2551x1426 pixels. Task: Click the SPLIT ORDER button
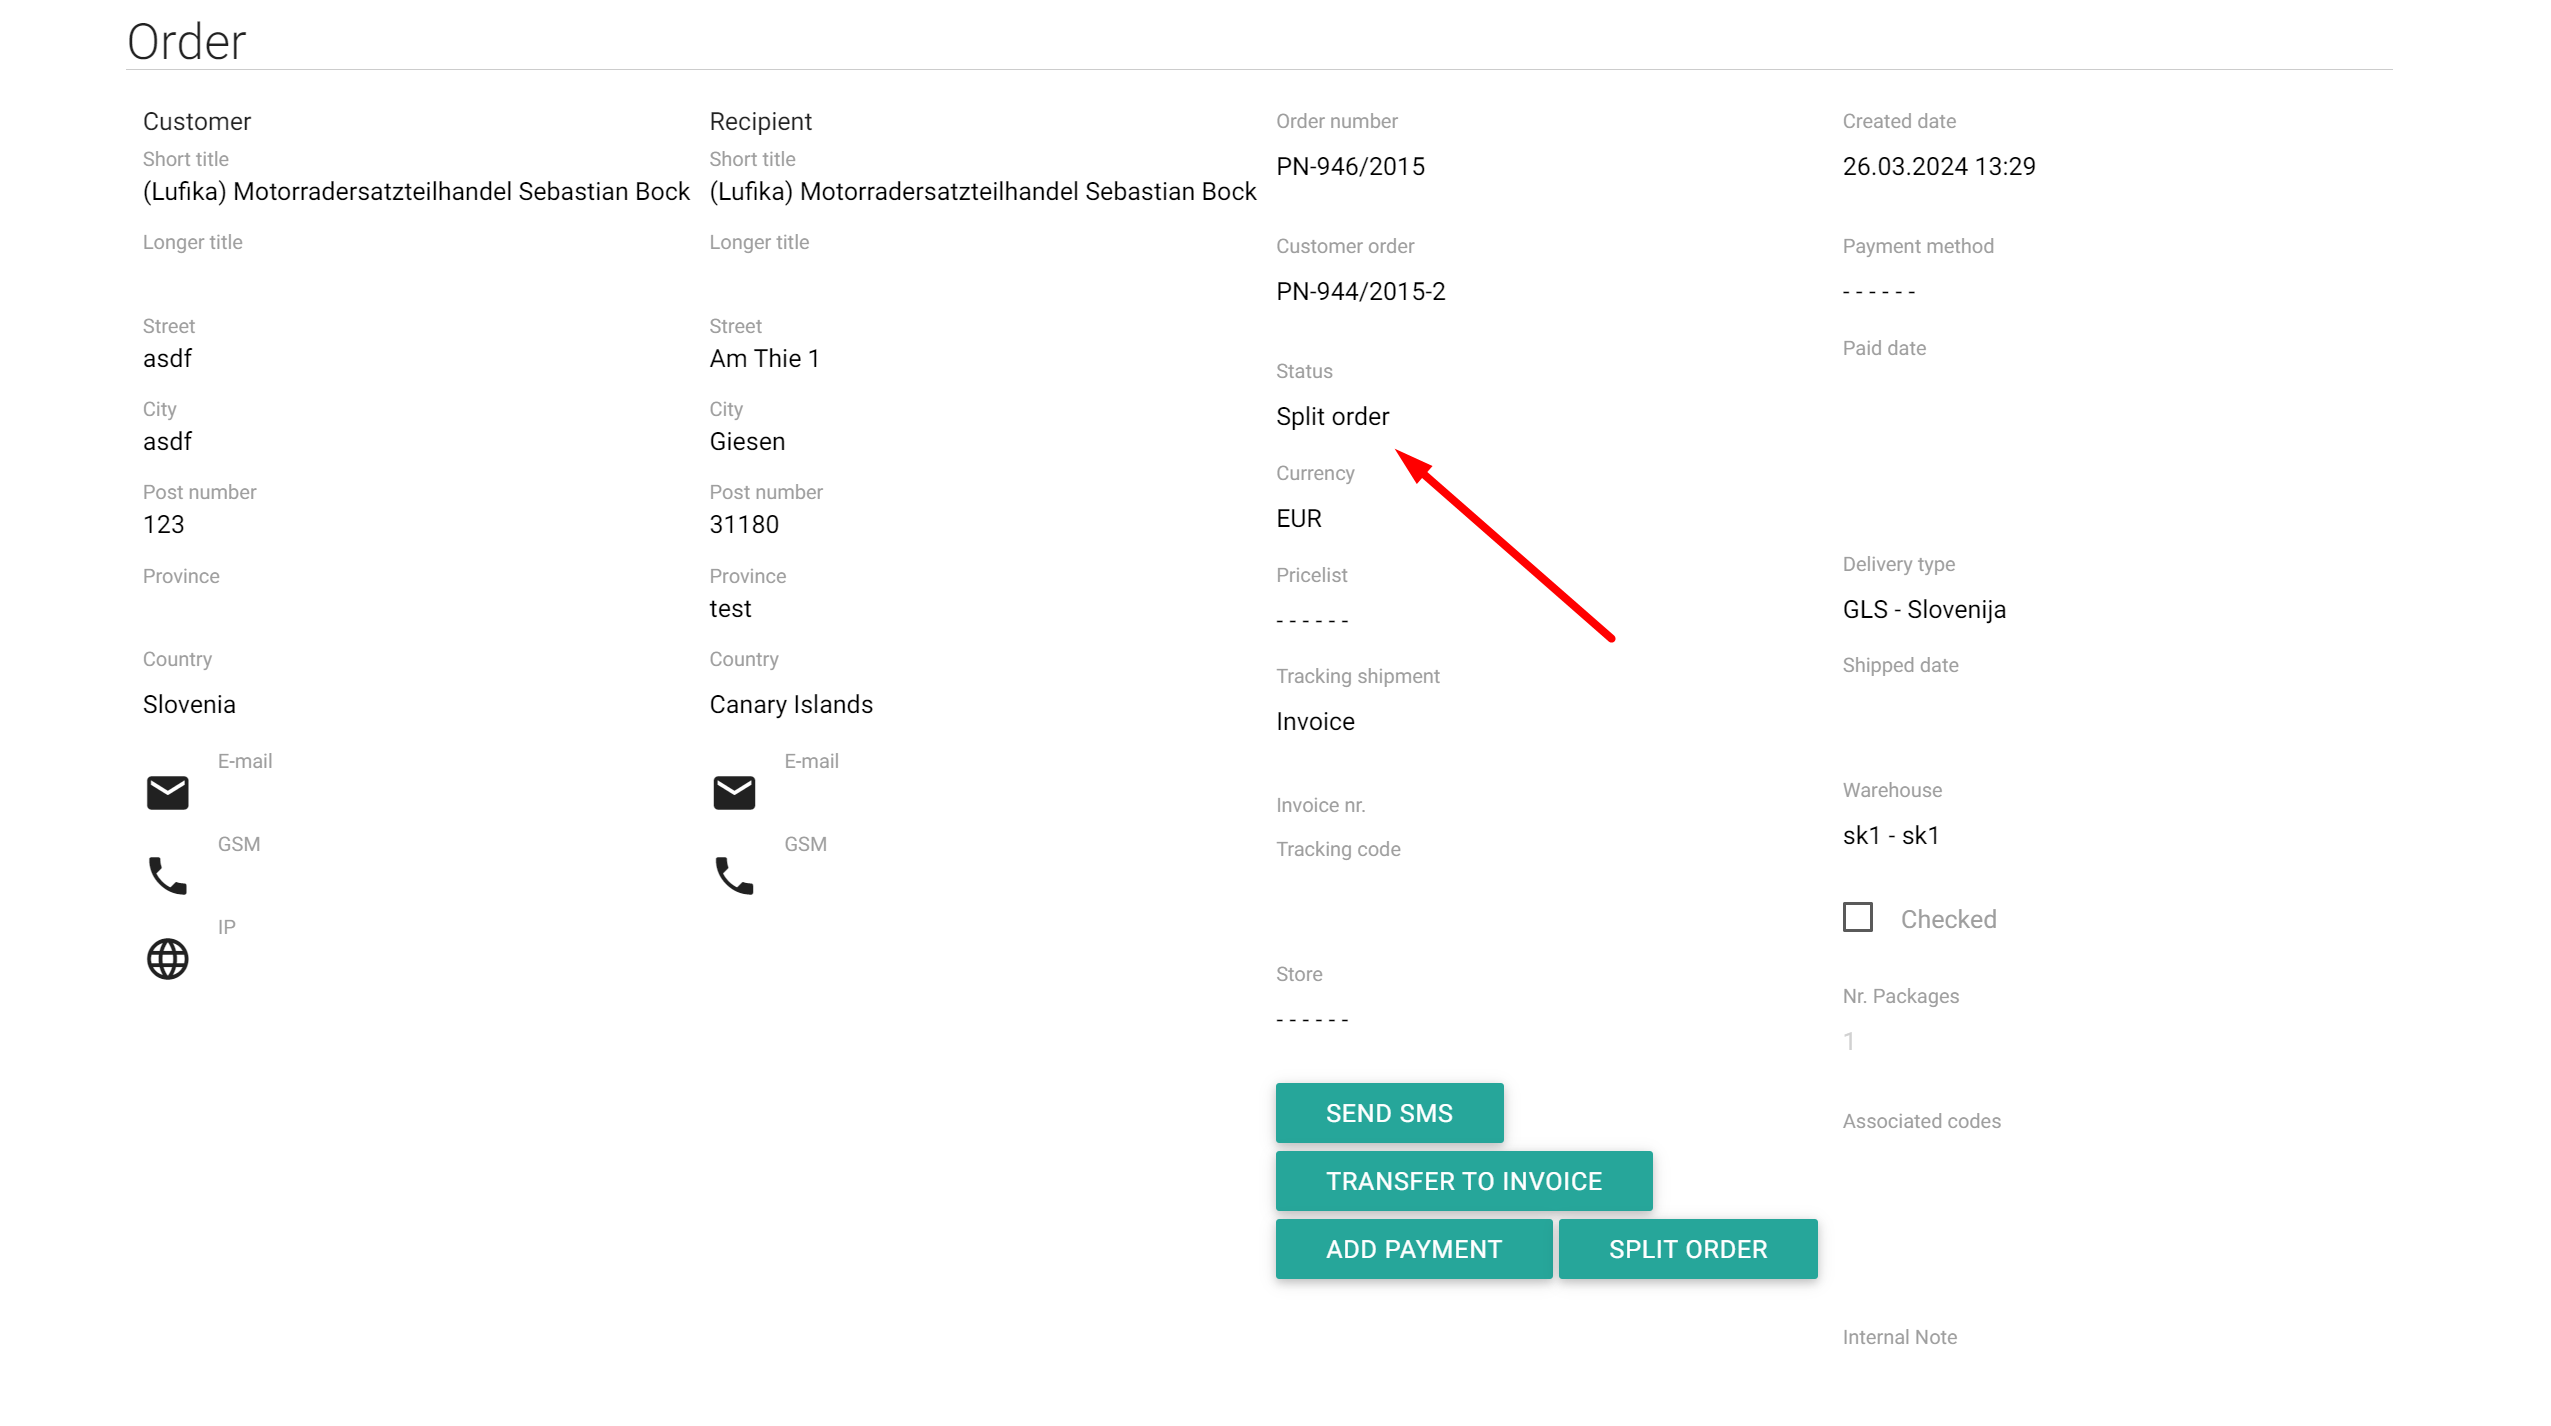click(1687, 1249)
